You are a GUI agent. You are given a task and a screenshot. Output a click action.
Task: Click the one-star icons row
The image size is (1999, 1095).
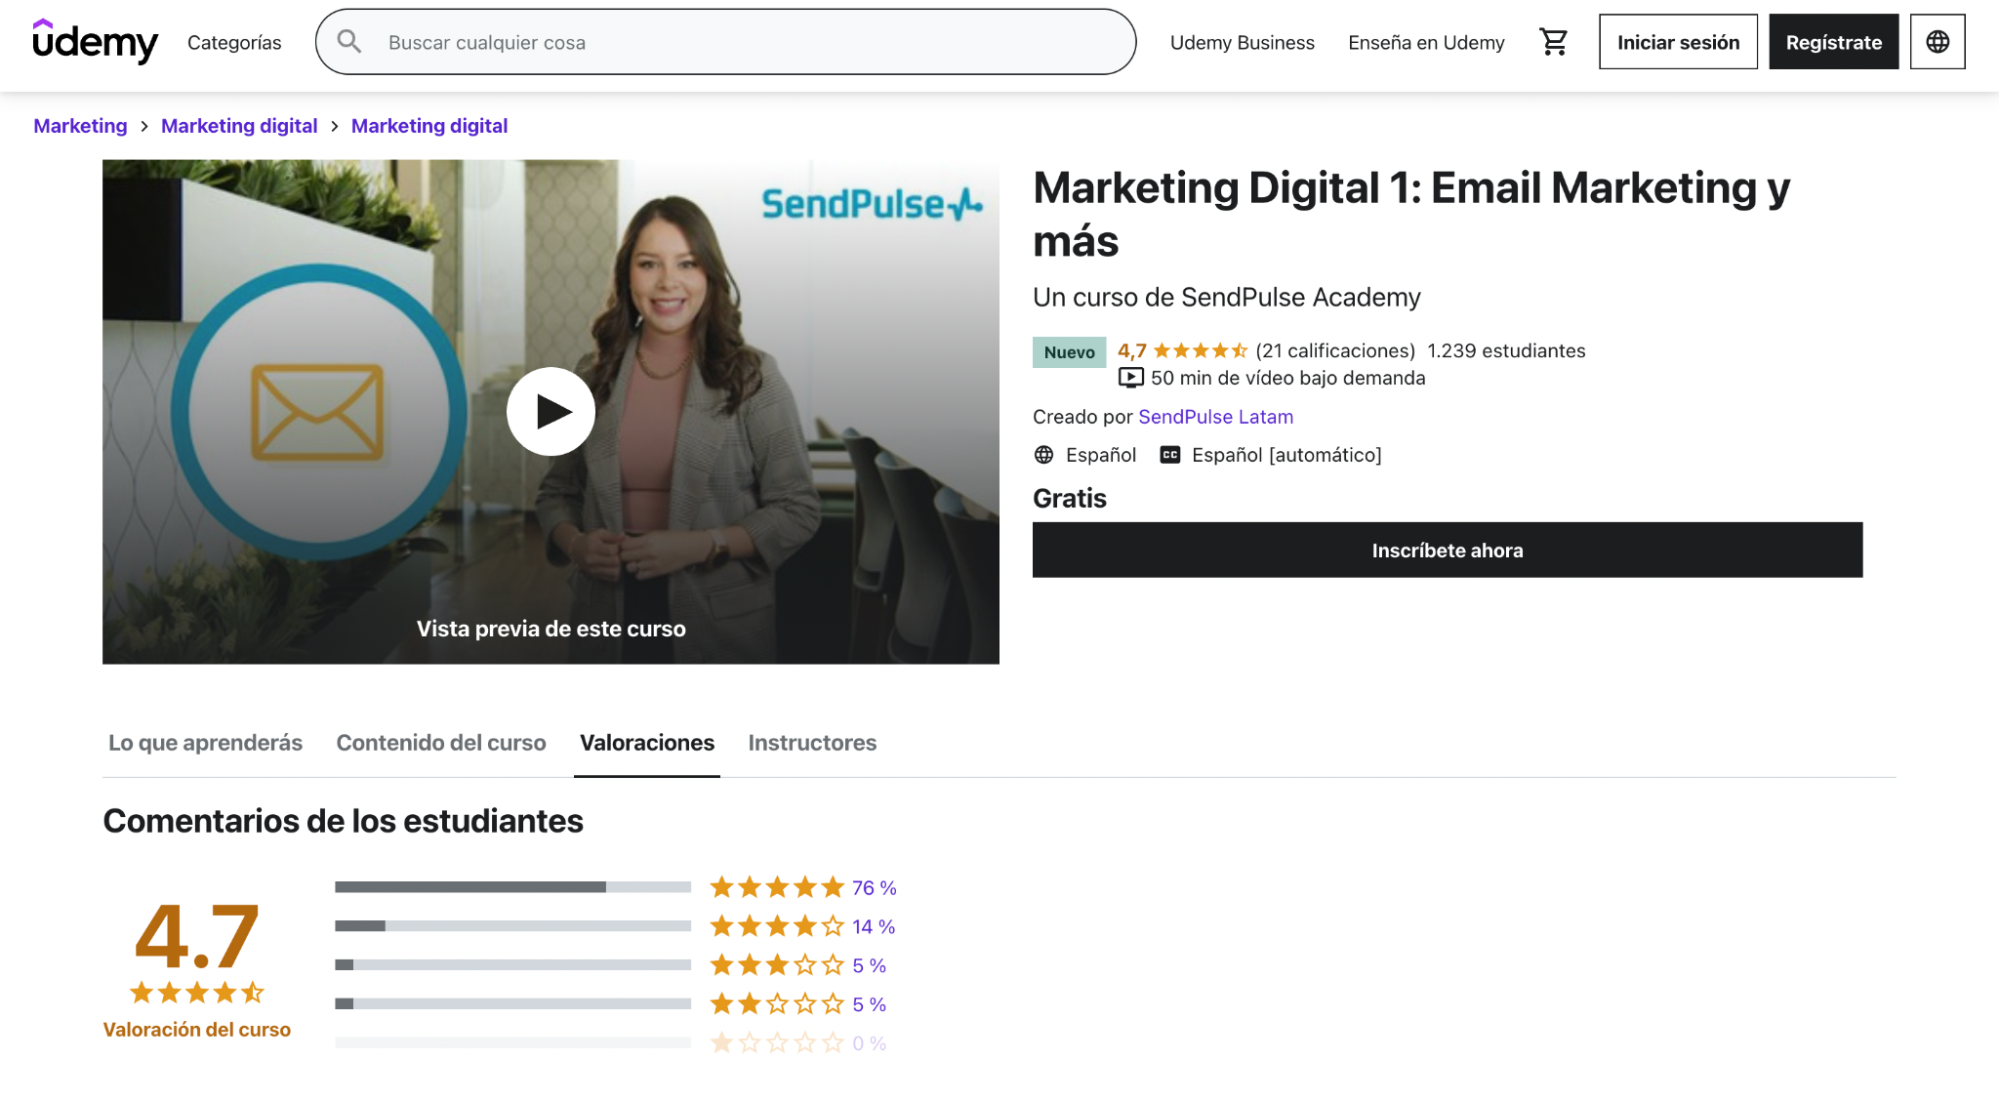click(x=777, y=1043)
